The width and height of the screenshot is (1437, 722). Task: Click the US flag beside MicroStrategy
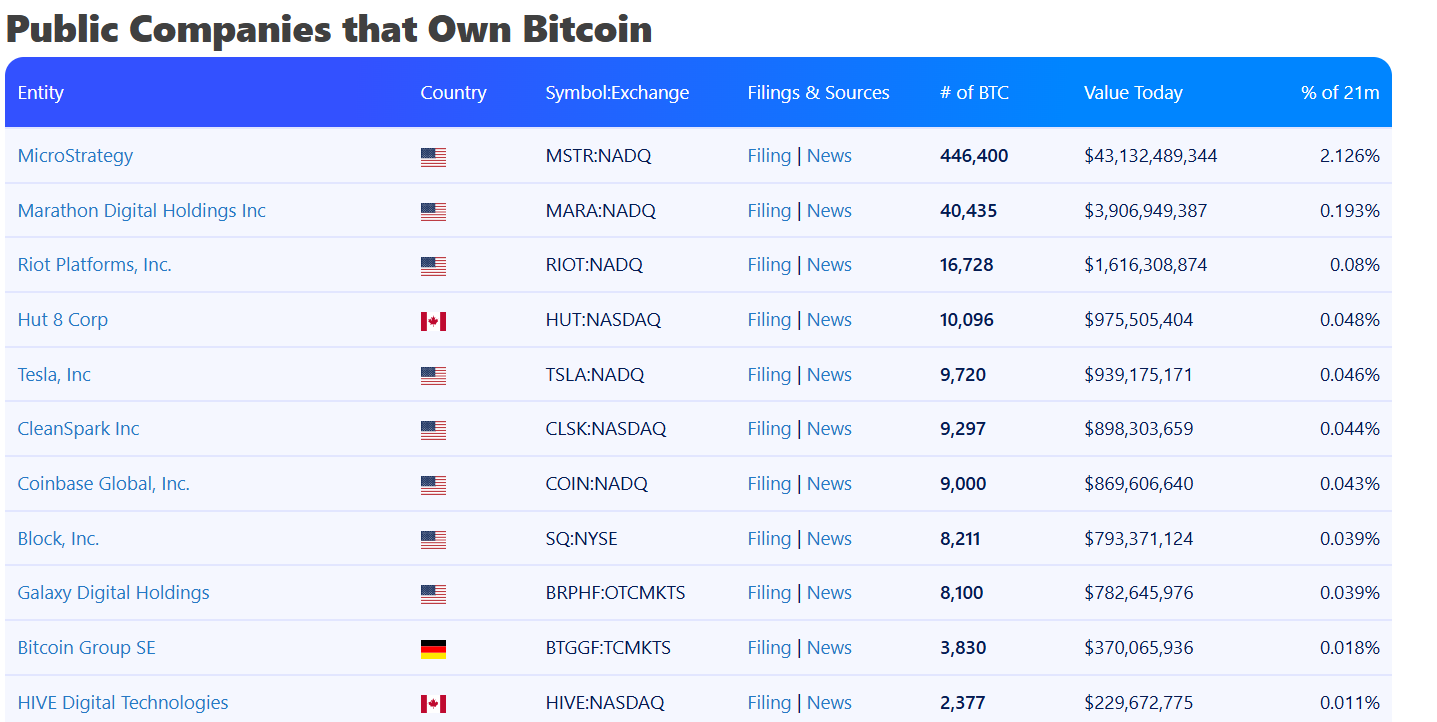[433, 156]
